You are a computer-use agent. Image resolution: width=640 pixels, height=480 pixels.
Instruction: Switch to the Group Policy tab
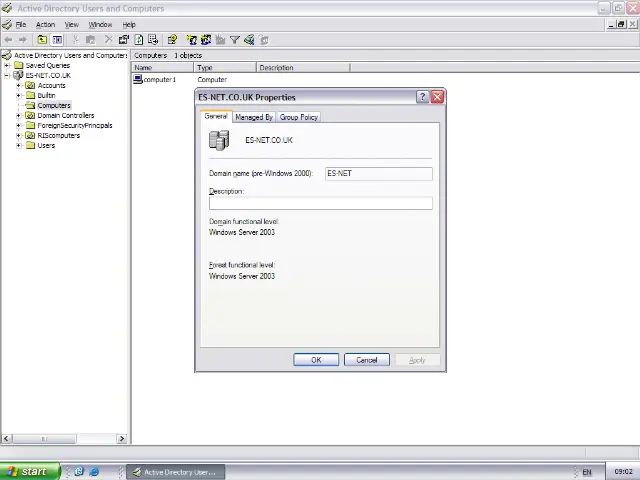click(298, 117)
